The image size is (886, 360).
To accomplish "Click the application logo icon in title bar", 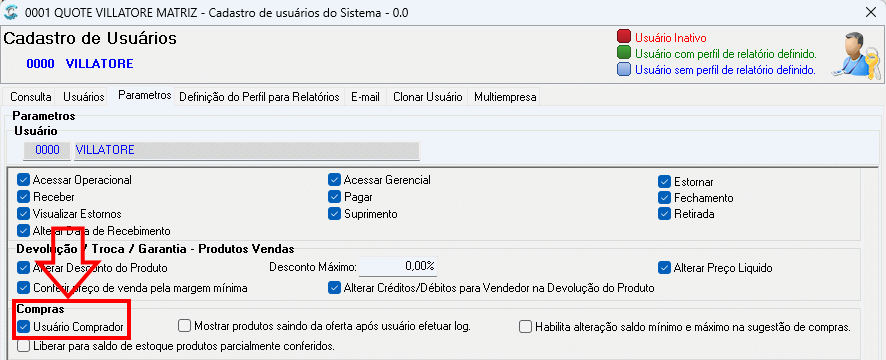I will tap(11, 12).
